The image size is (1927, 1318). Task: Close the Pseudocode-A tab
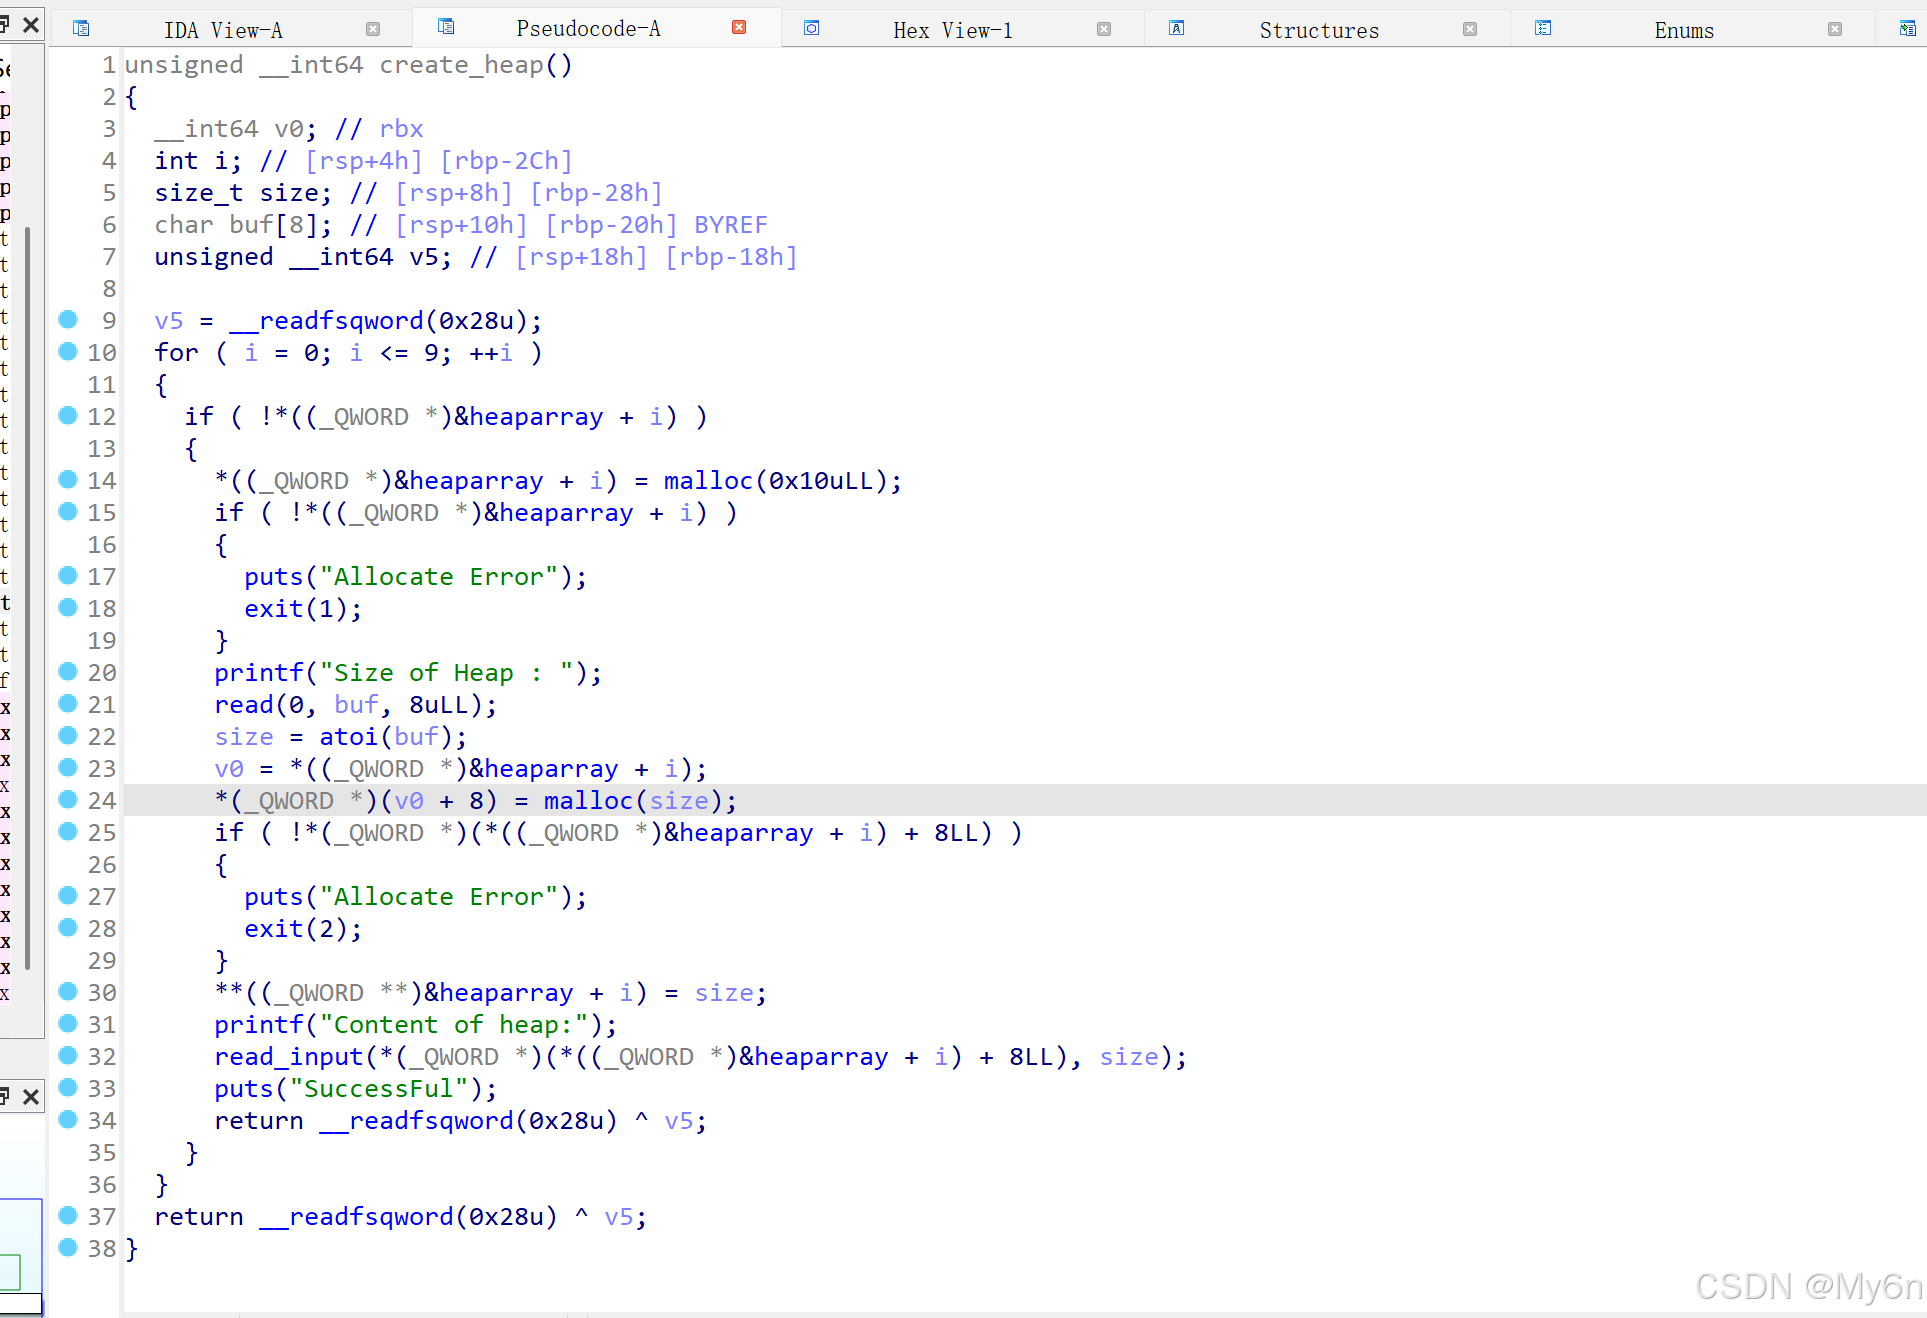pyautogui.click(x=739, y=28)
